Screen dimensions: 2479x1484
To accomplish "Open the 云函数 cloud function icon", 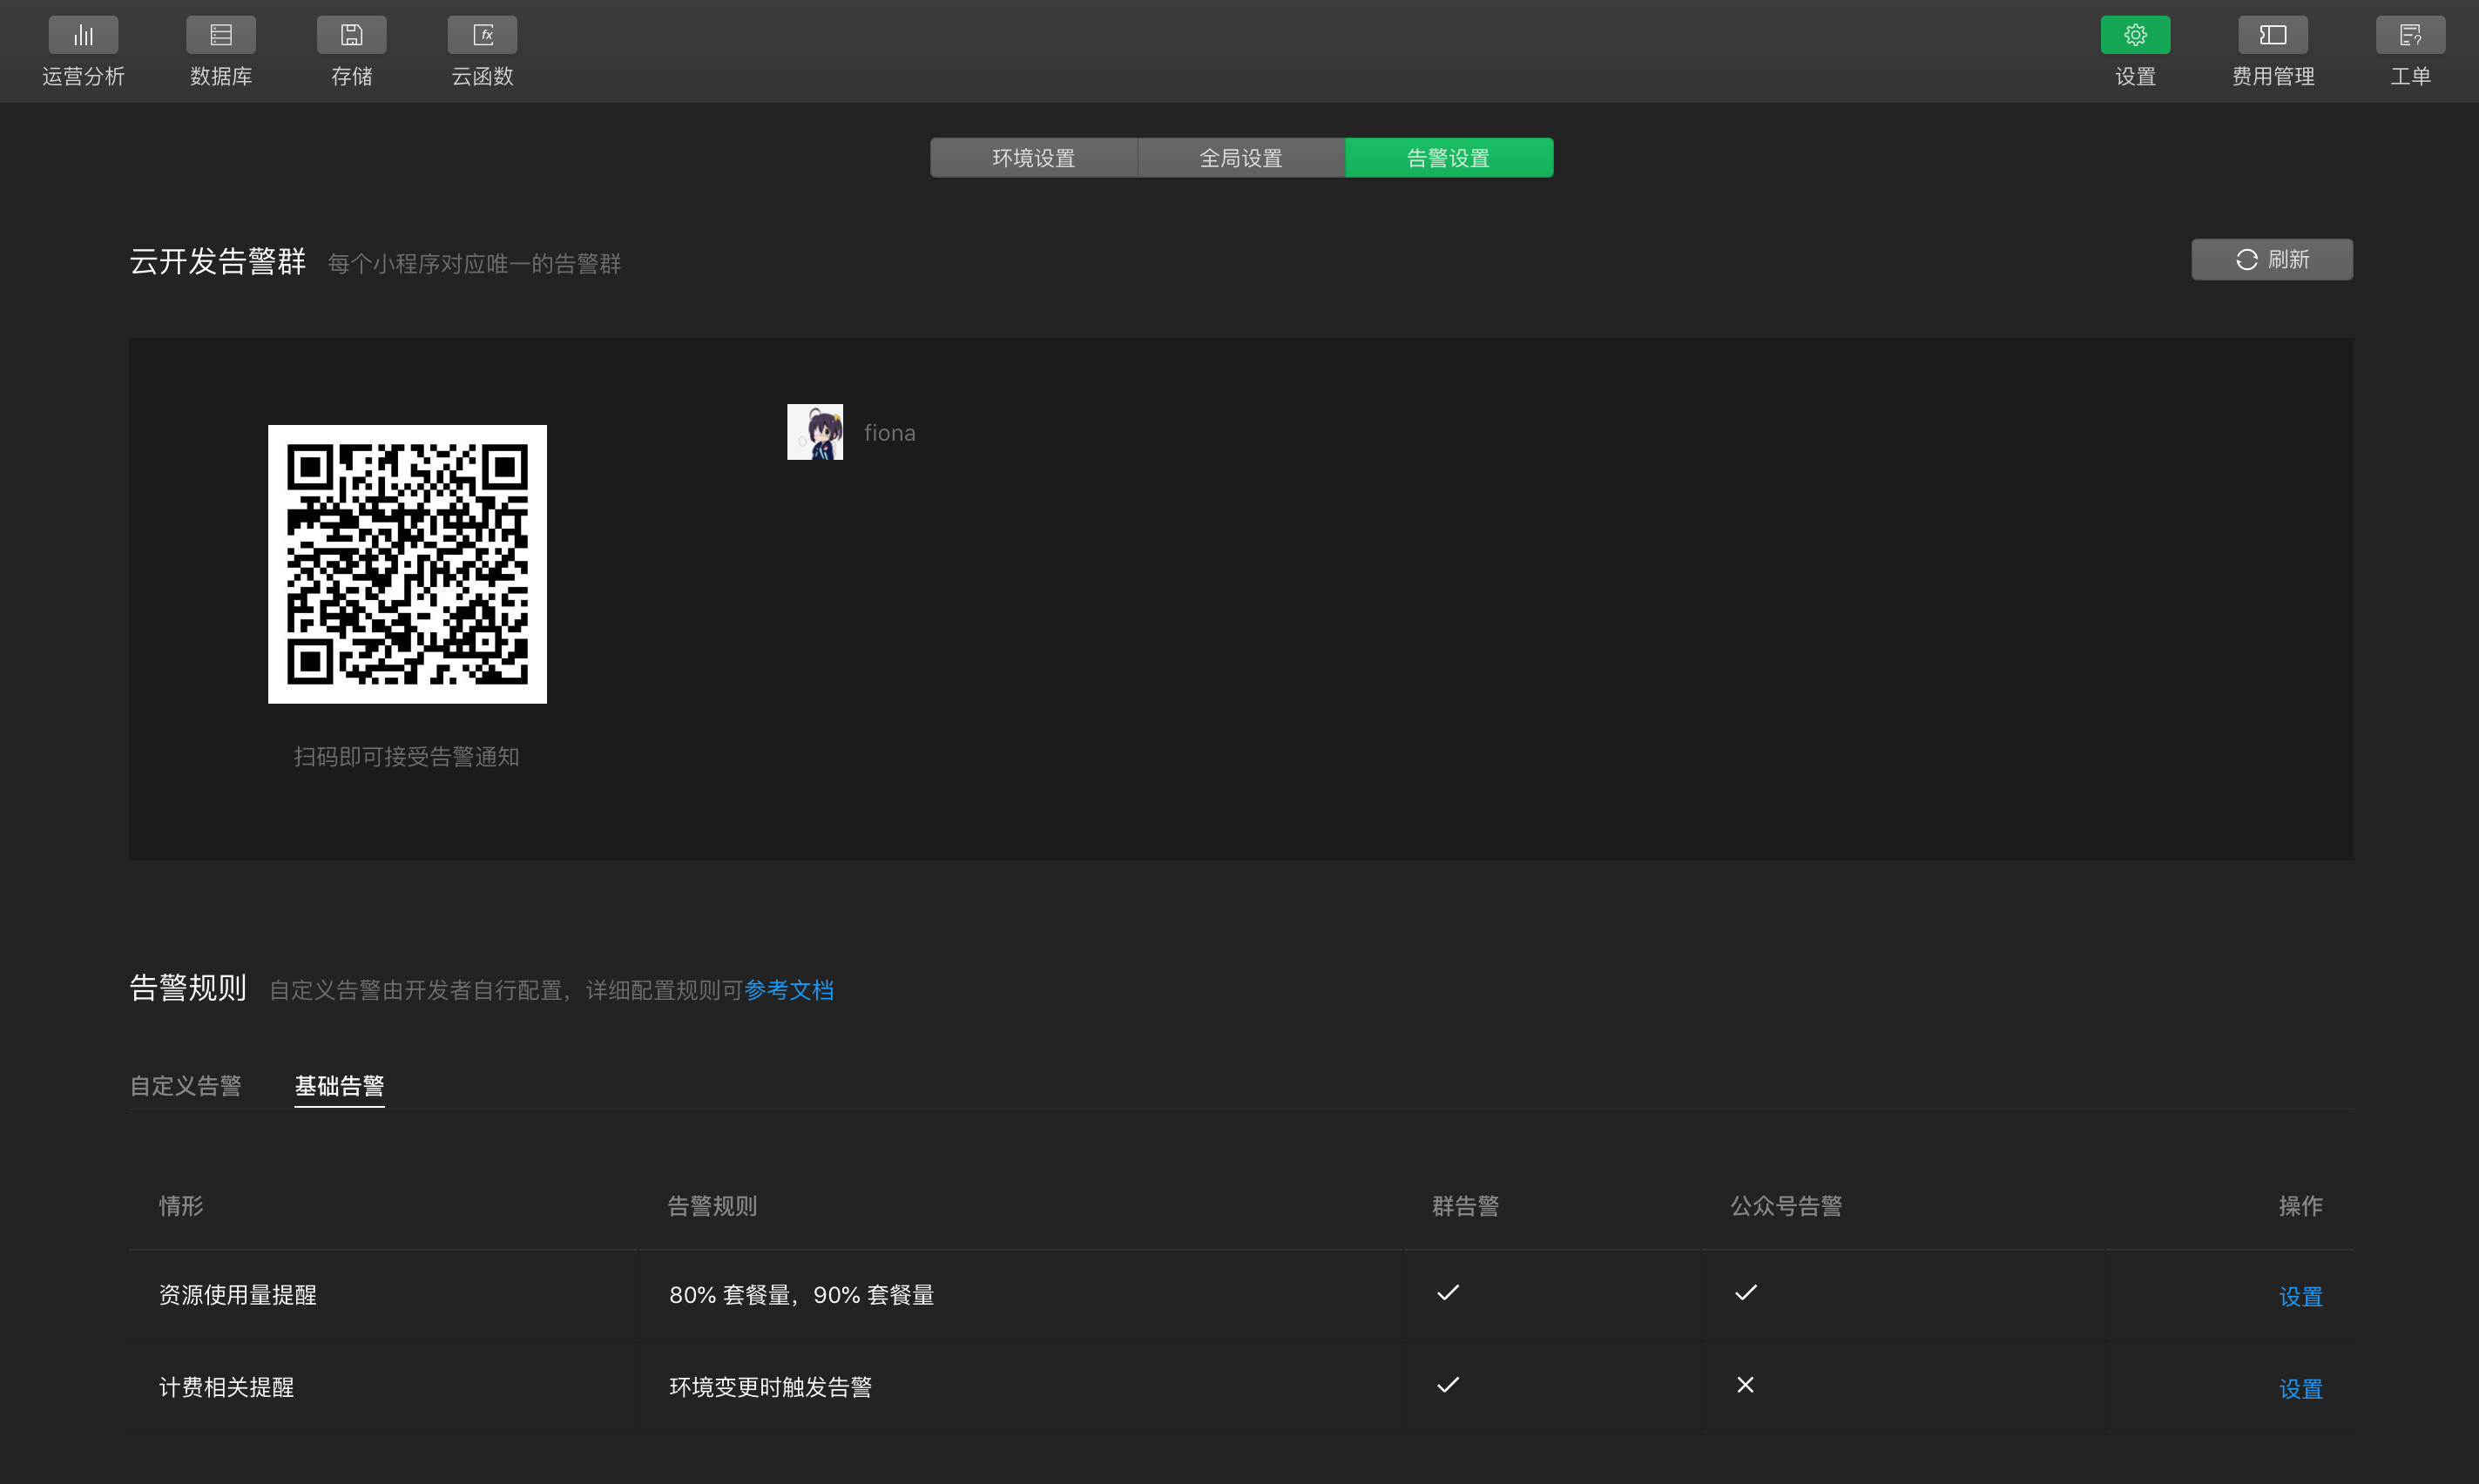I will tap(482, 36).
